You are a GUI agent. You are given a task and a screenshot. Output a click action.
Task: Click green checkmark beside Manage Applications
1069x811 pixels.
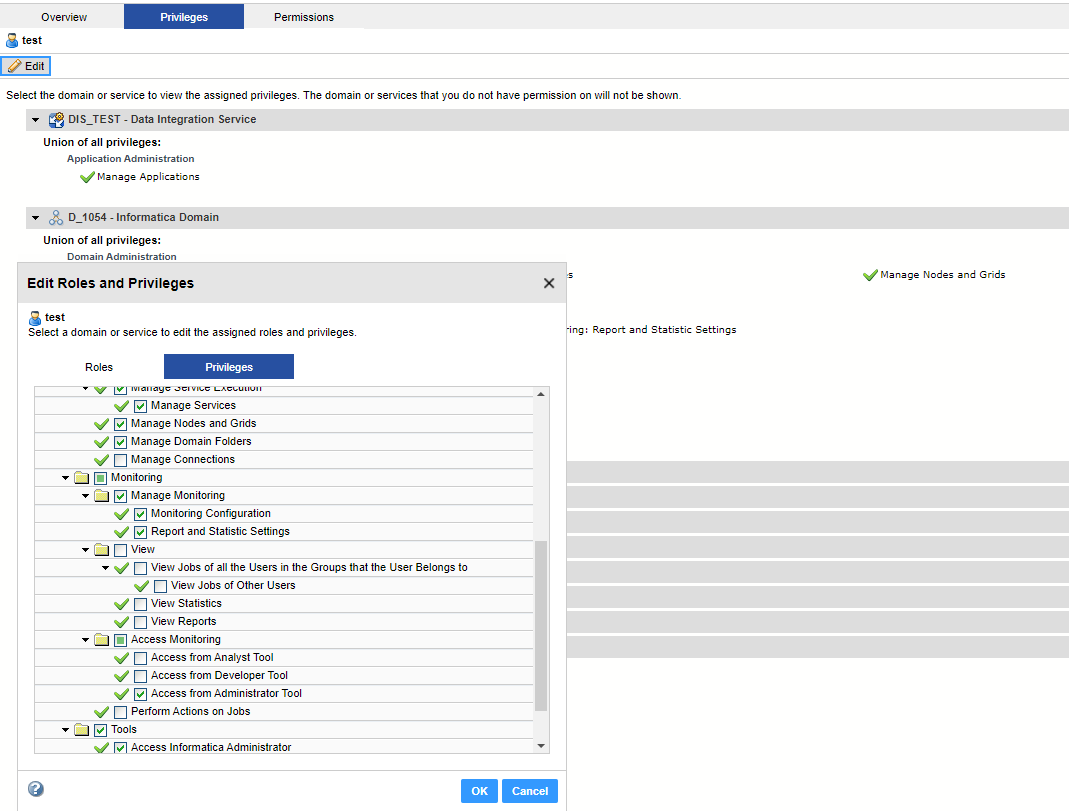coord(87,177)
